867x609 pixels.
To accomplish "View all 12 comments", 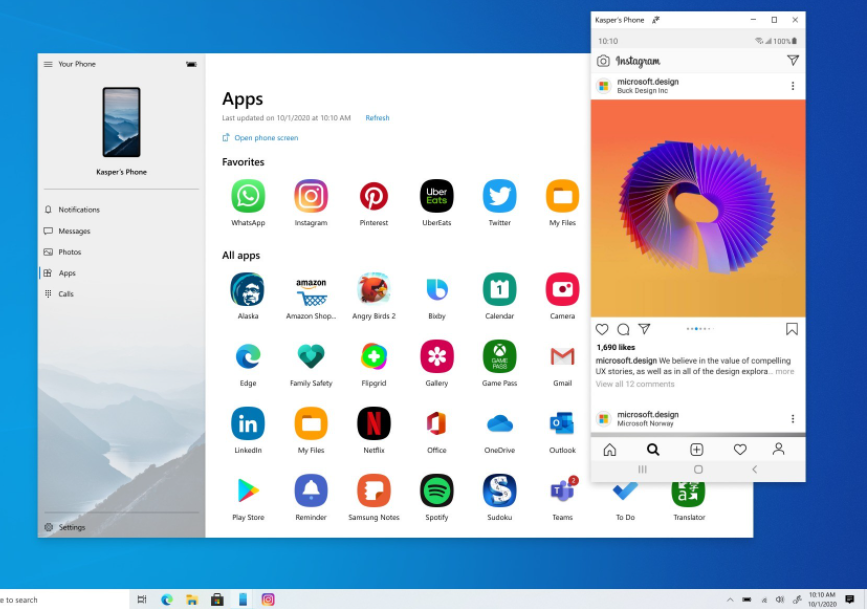I will pyautogui.click(x=635, y=384).
